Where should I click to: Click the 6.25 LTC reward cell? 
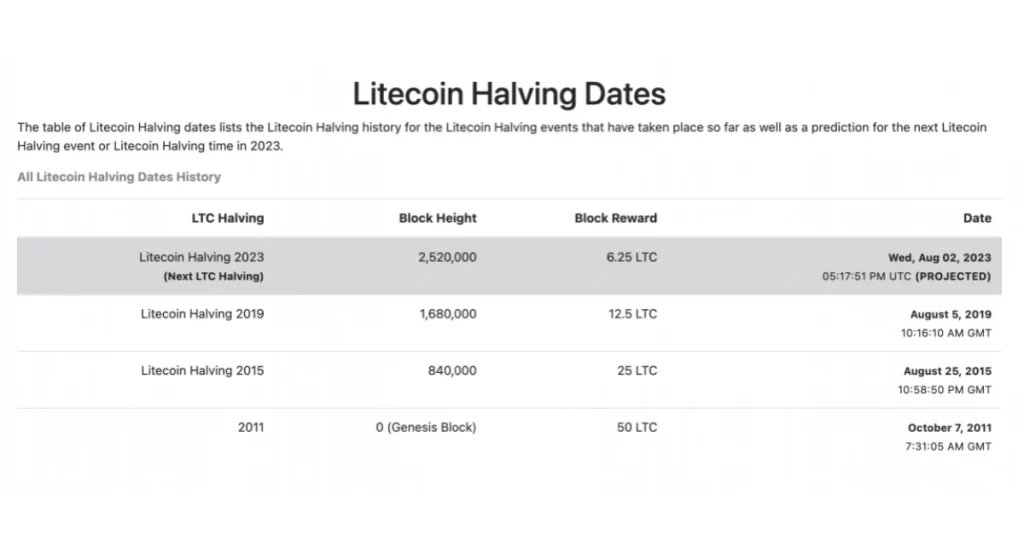[632, 257]
